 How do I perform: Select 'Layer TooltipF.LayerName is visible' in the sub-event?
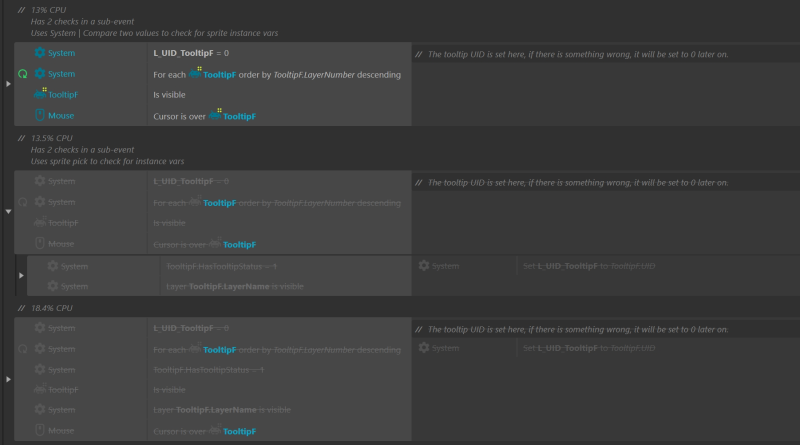click(x=235, y=287)
